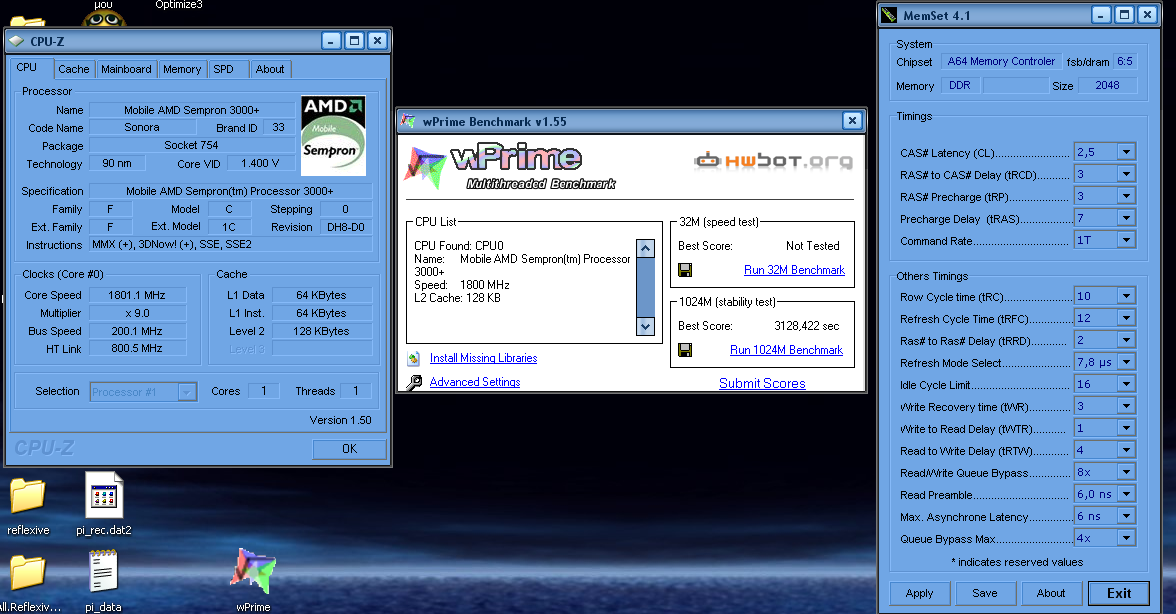Click the Run 32M Benchmark link

coord(794,270)
